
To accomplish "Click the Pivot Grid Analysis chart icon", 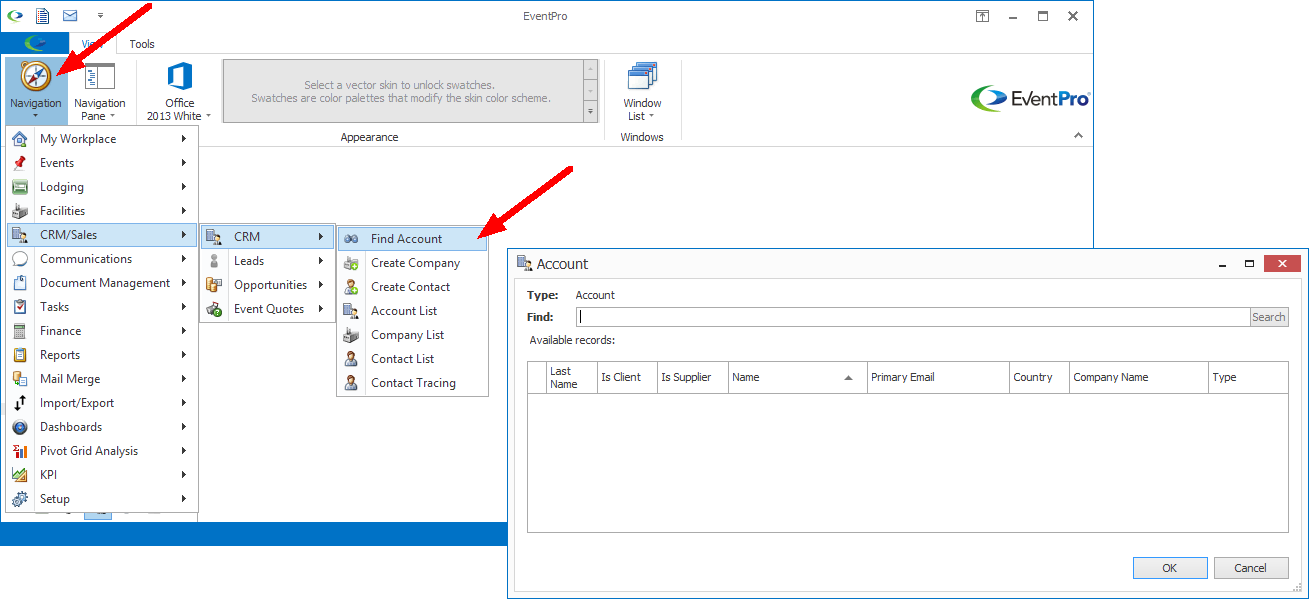I will pyautogui.click(x=20, y=451).
